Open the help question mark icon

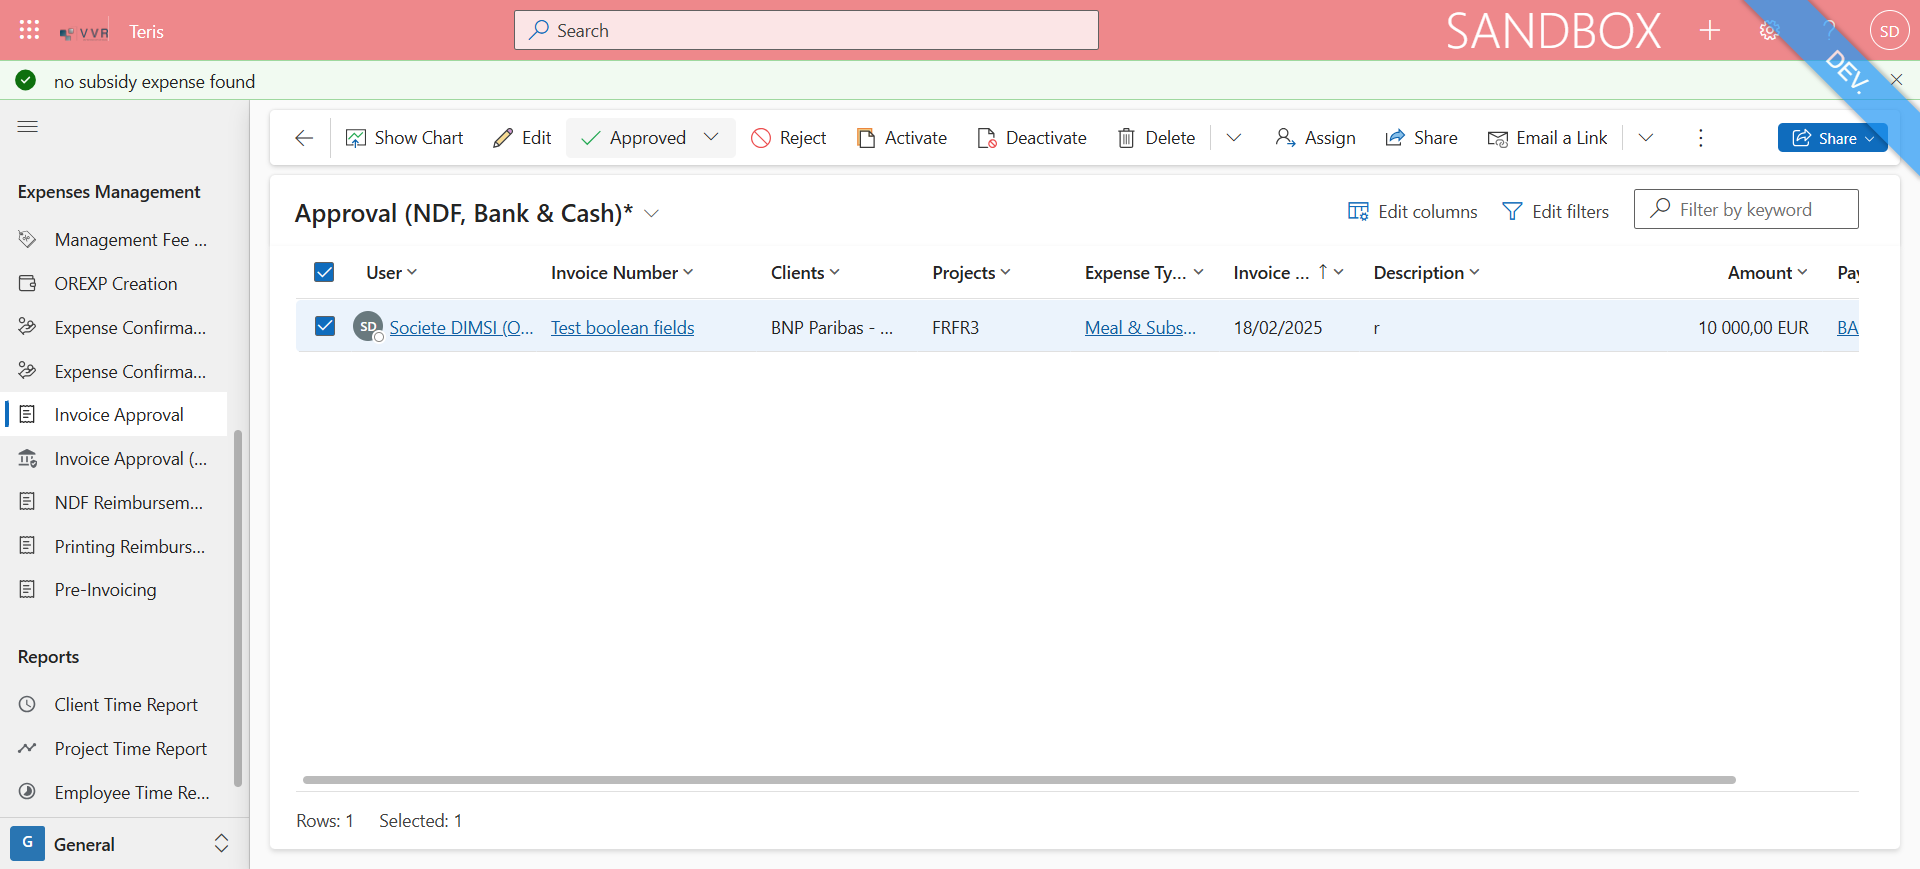[x=1828, y=30]
